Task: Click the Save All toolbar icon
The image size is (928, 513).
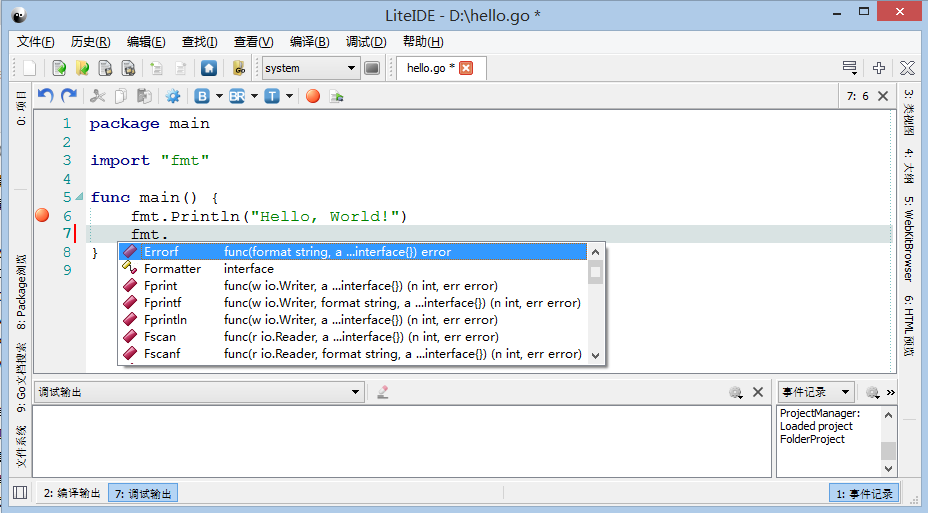Action: click(x=128, y=68)
